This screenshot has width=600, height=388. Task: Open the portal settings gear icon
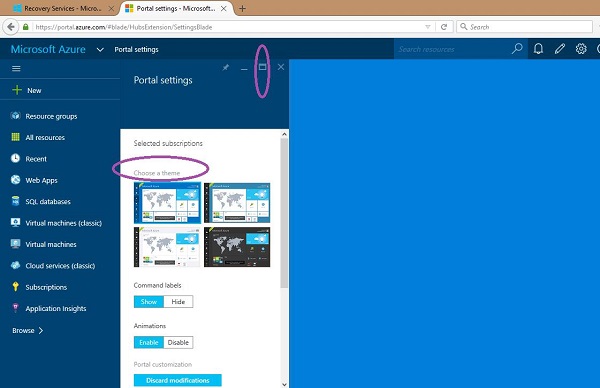(581, 49)
